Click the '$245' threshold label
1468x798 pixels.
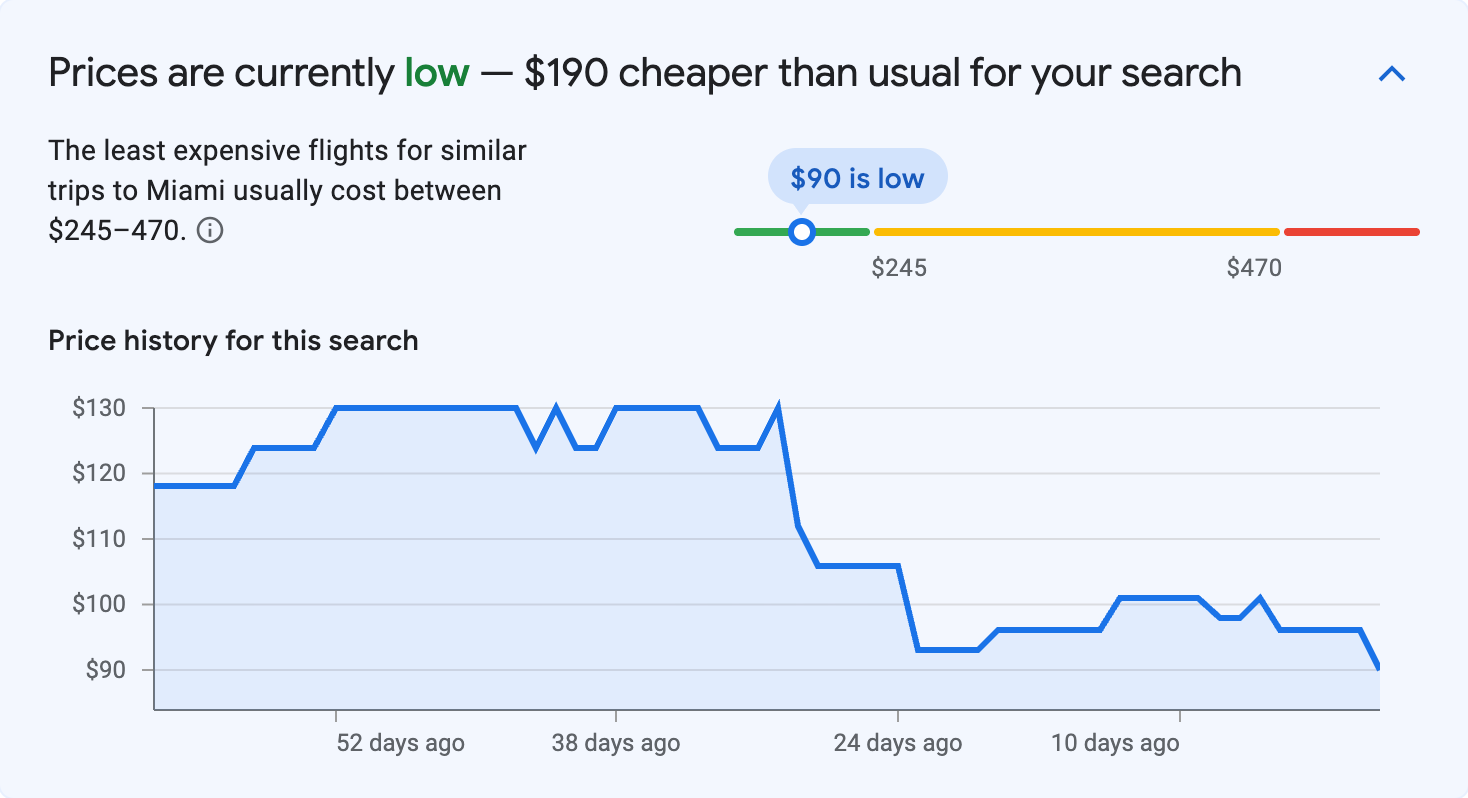pyautogui.click(x=900, y=267)
